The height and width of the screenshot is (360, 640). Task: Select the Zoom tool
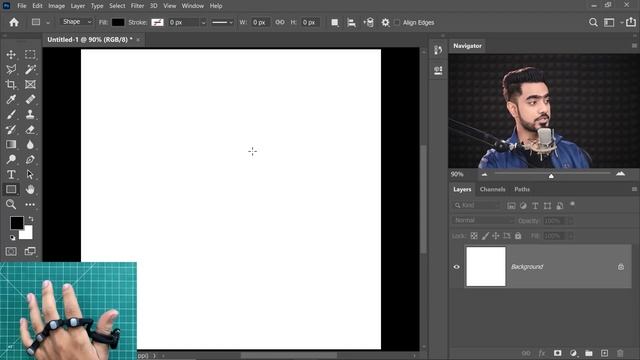11,204
